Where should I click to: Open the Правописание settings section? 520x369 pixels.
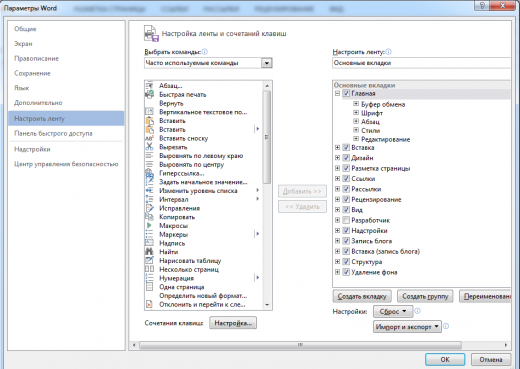coord(36,58)
